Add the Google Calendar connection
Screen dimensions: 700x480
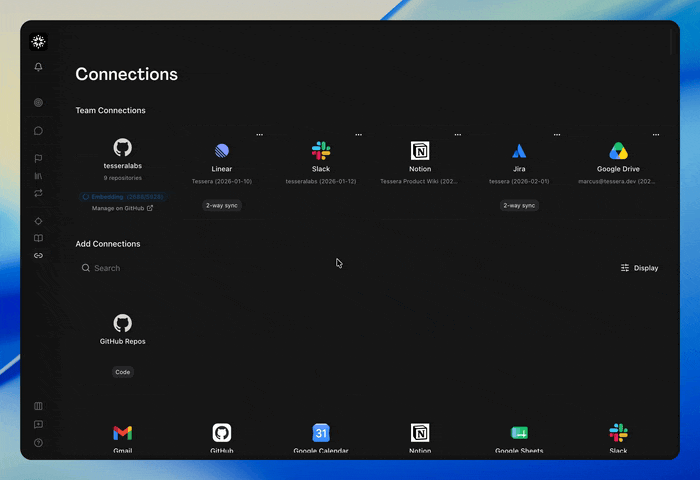(321, 438)
